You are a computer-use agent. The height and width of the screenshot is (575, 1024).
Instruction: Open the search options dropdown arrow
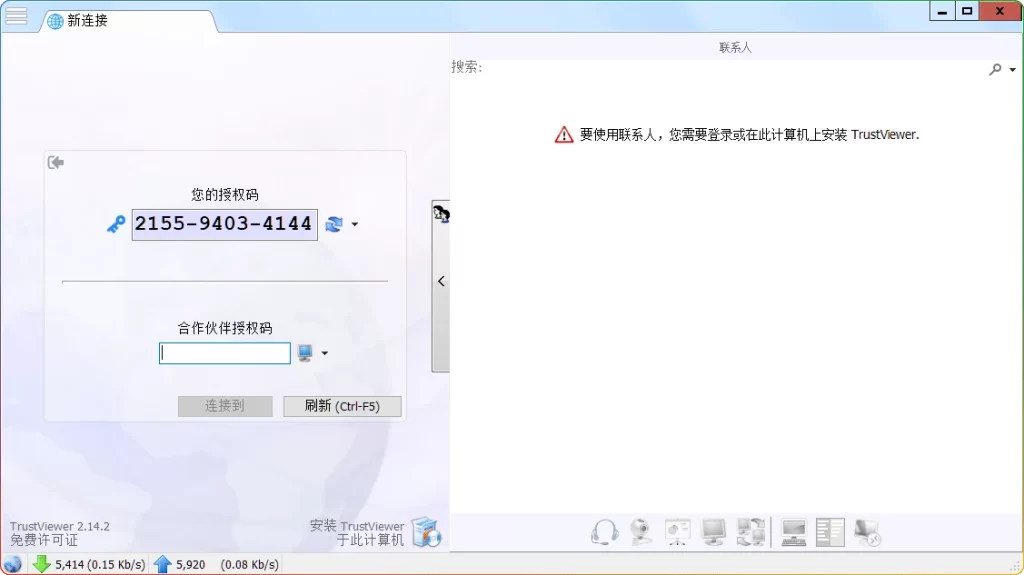[1013, 69]
